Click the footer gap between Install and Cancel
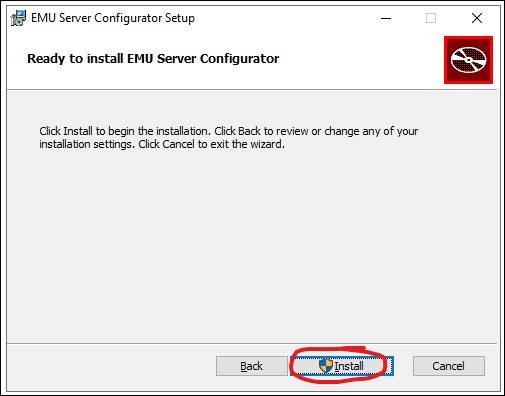The height and width of the screenshot is (396, 505). pyautogui.click(x=403, y=366)
